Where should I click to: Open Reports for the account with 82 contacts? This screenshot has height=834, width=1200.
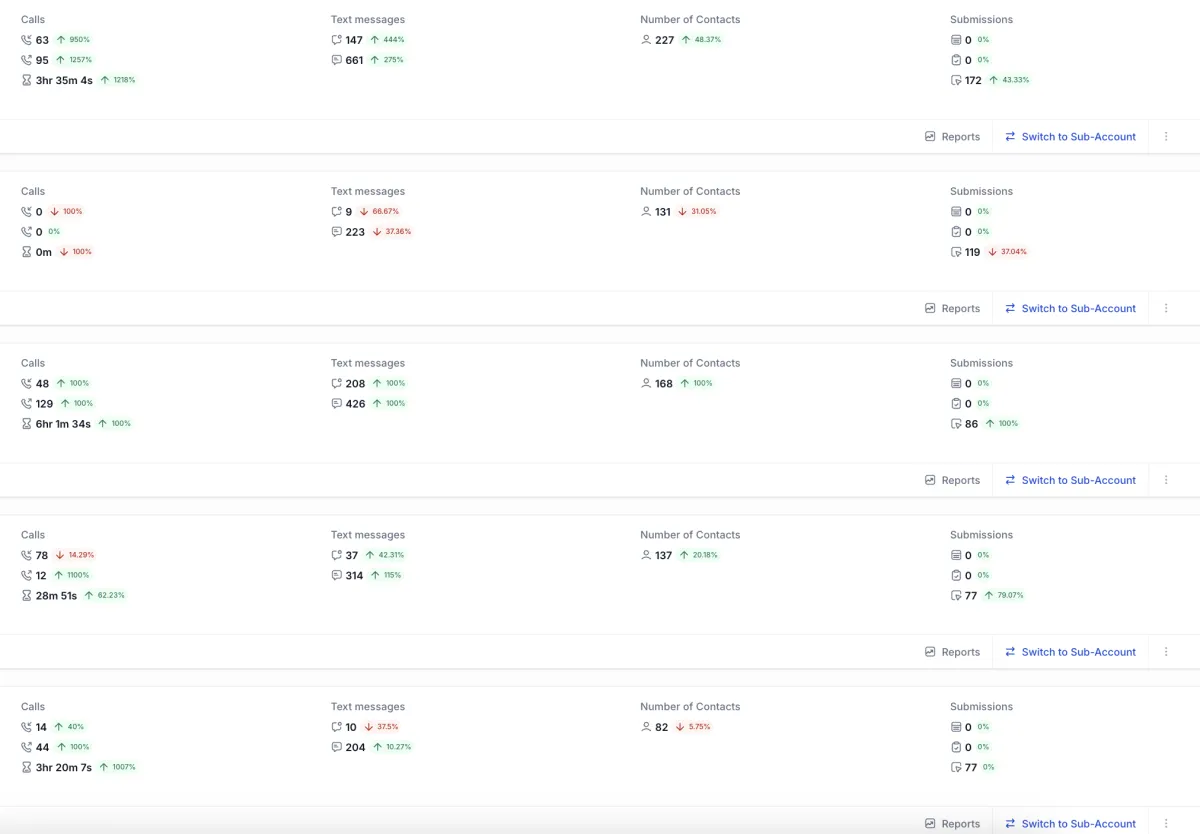coord(952,823)
